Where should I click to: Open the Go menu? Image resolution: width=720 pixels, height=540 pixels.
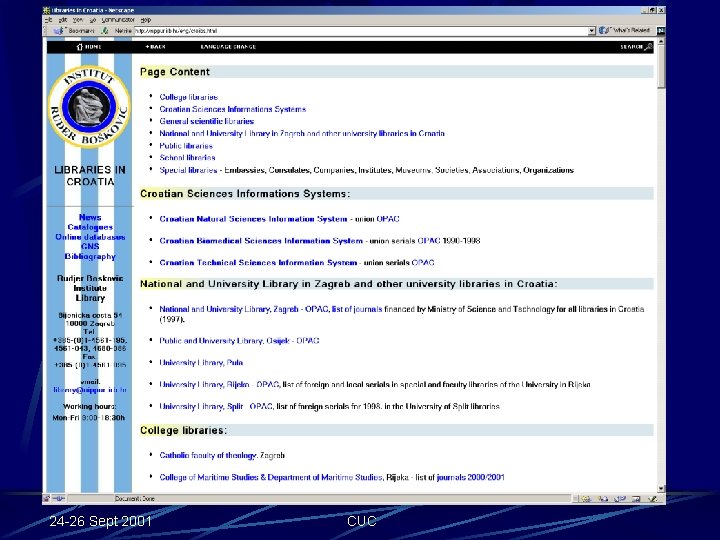click(93, 20)
